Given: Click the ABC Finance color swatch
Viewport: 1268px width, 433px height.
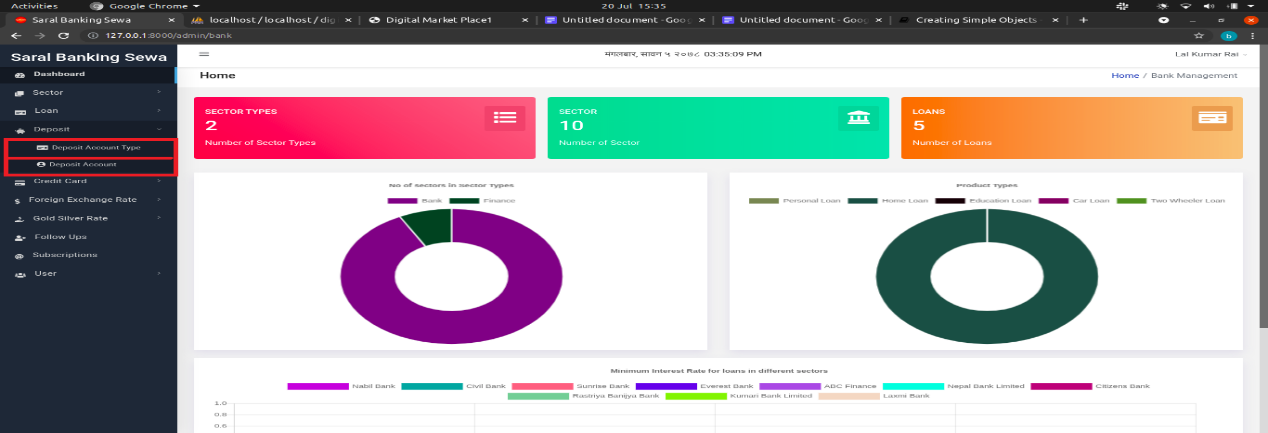Looking at the screenshot, I should tap(790, 386).
